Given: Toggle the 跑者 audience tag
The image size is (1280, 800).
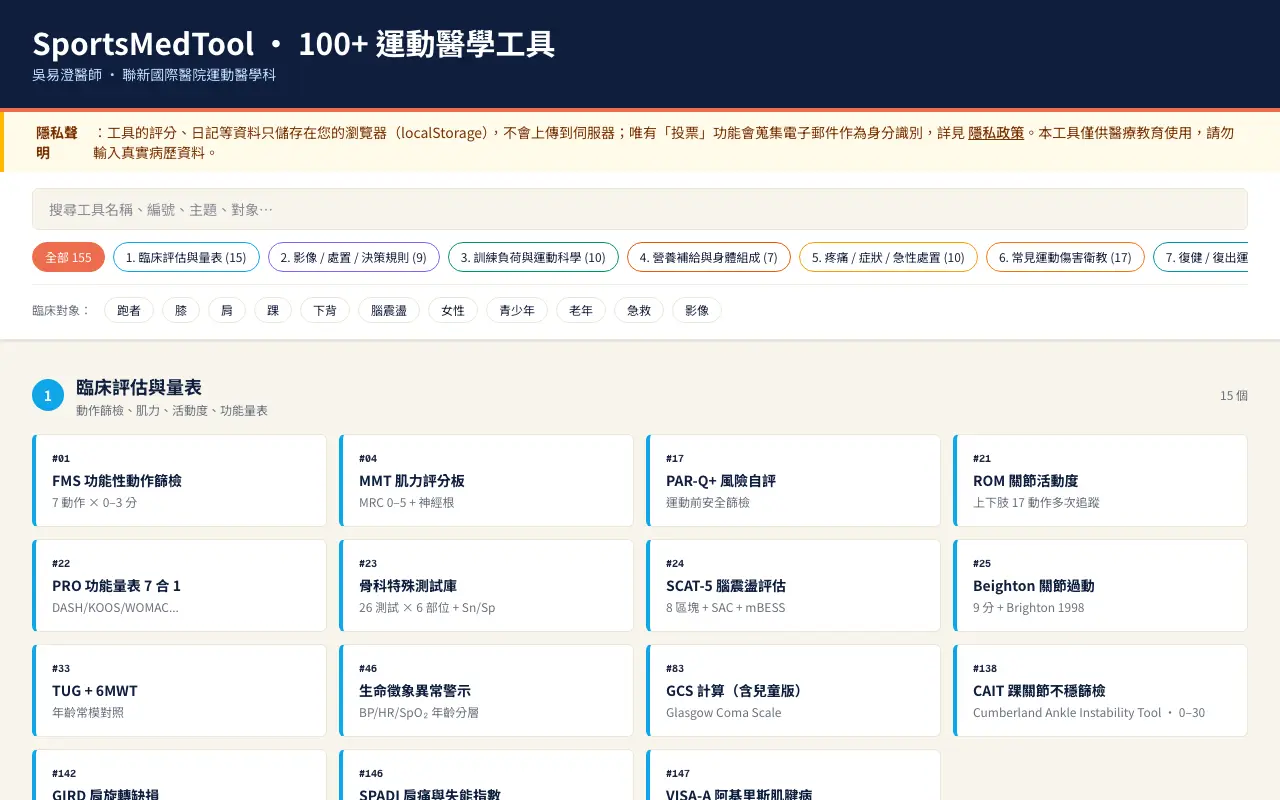Looking at the screenshot, I should pyautogui.click(x=129, y=310).
